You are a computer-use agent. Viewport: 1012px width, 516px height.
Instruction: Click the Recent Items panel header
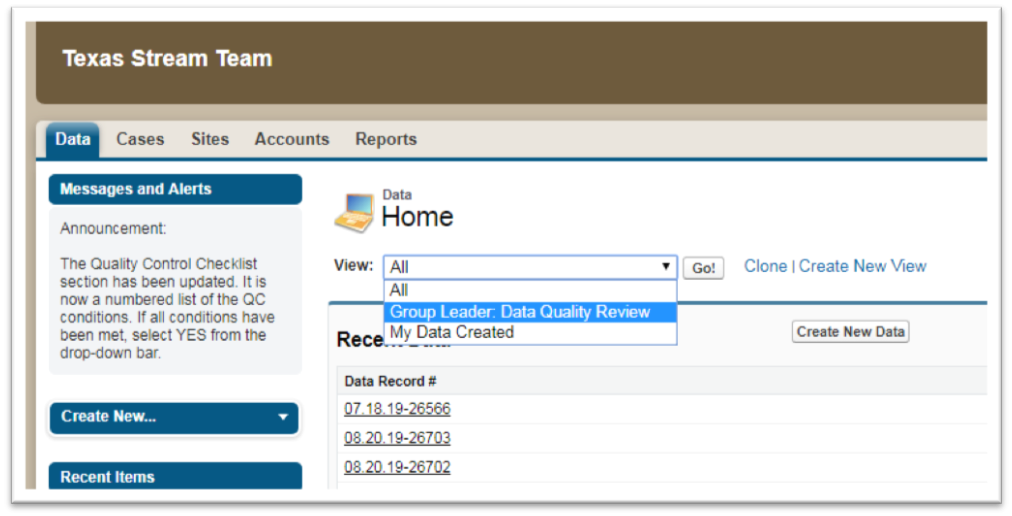point(175,476)
